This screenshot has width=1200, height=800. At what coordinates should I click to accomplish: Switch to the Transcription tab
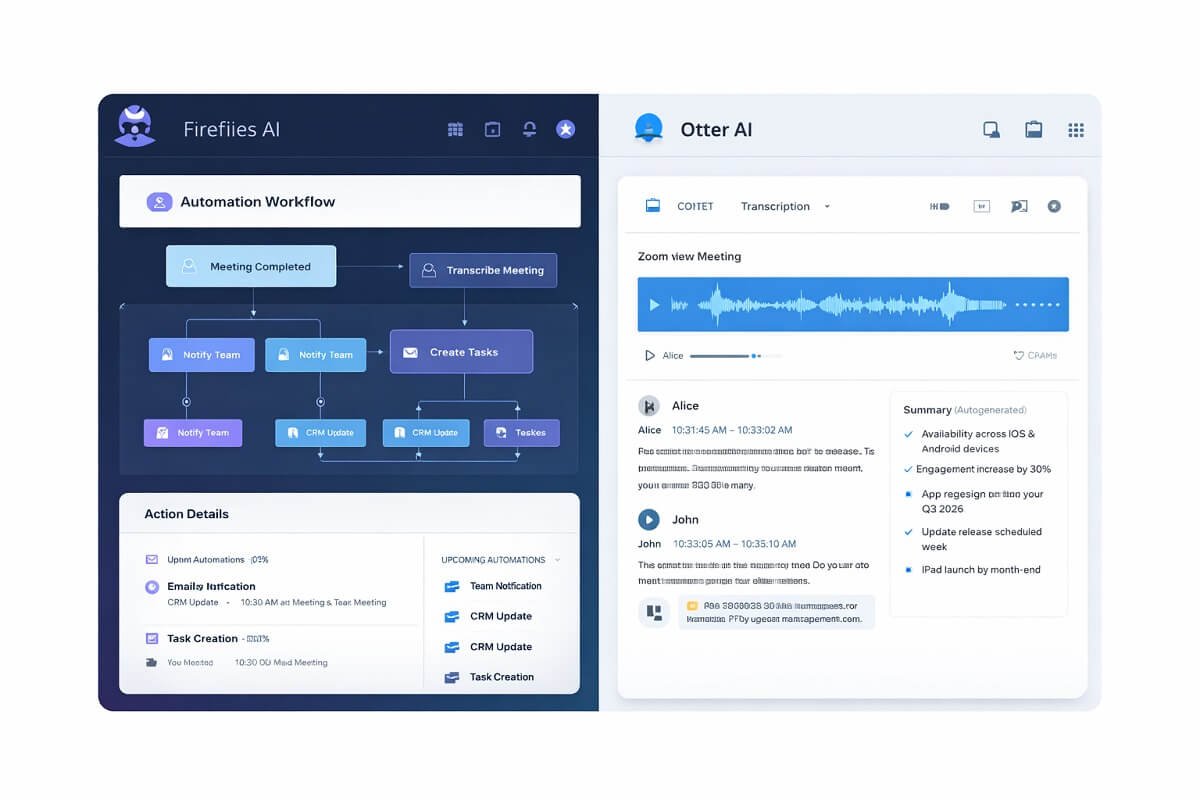pos(775,206)
